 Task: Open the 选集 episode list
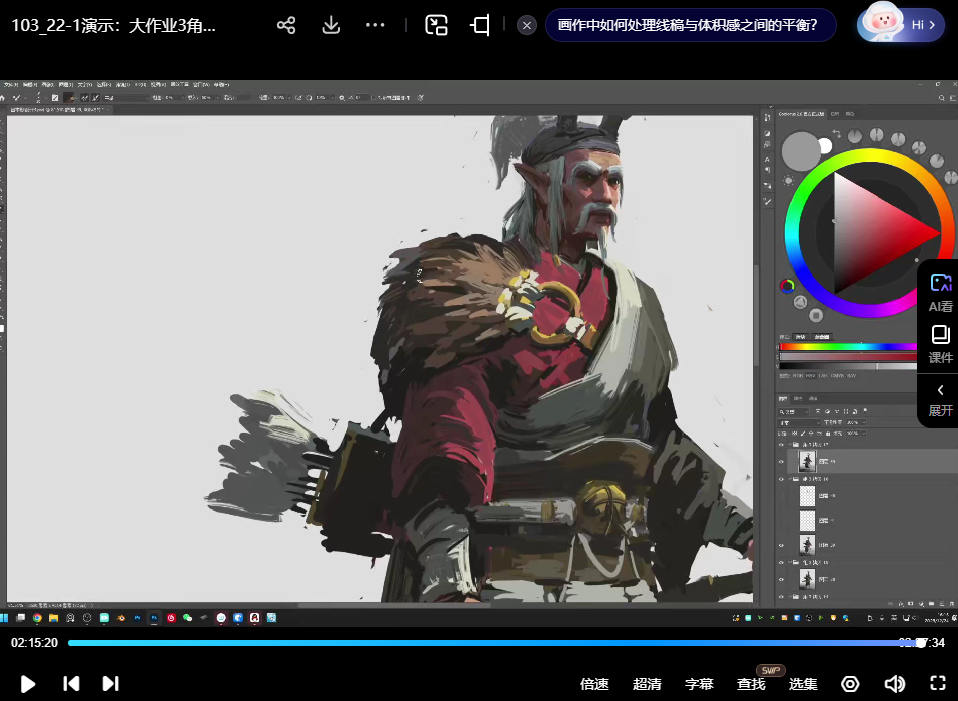[x=803, y=684]
